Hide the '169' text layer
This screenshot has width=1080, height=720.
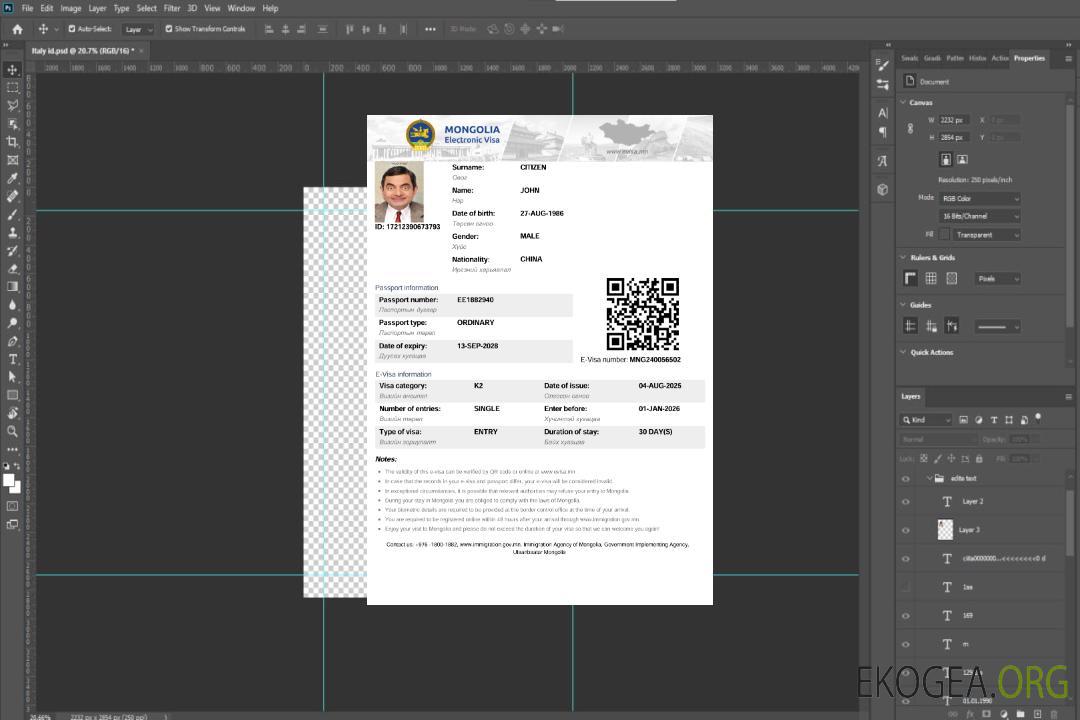coord(906,617)
